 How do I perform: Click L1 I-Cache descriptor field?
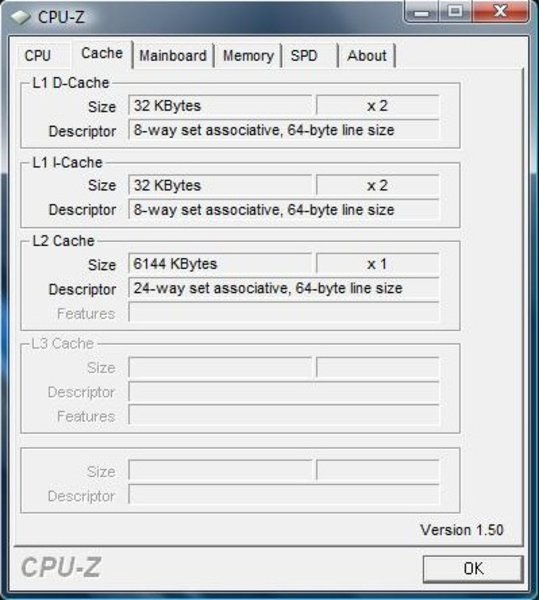pos(283,210)
